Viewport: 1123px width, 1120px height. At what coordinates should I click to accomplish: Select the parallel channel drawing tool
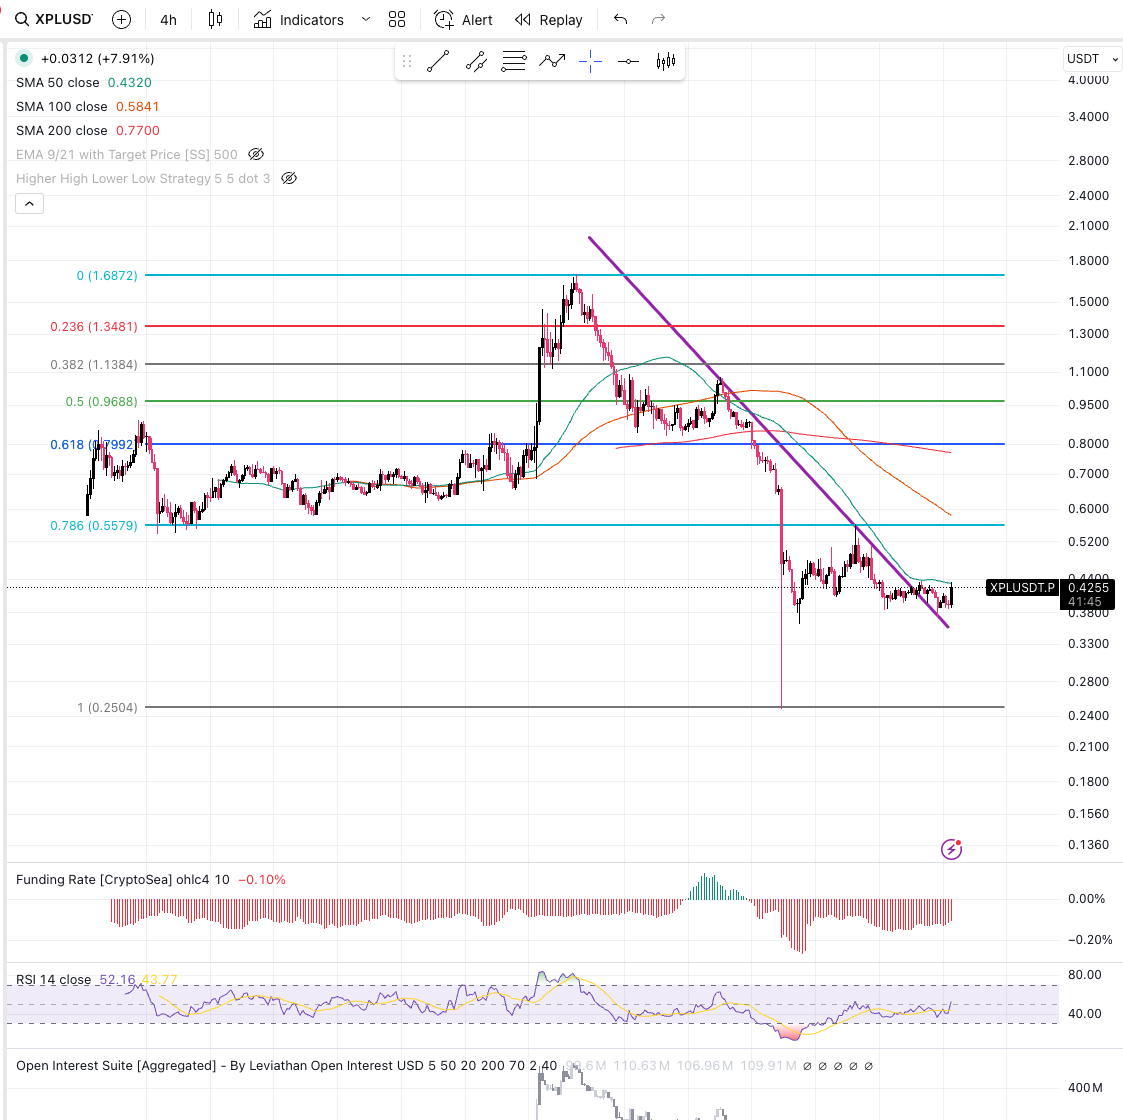(476, 62)
